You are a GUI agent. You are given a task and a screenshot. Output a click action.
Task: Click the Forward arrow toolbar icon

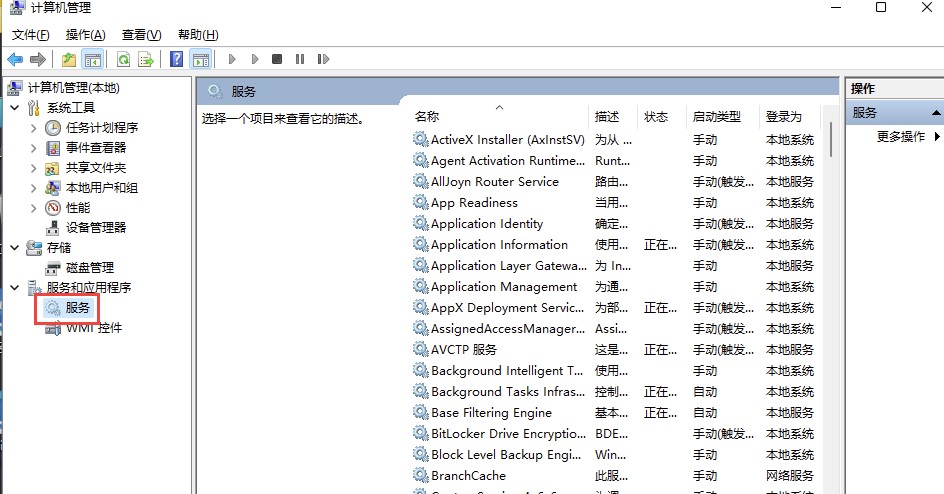pyautogui.click(x=38, y=59)
